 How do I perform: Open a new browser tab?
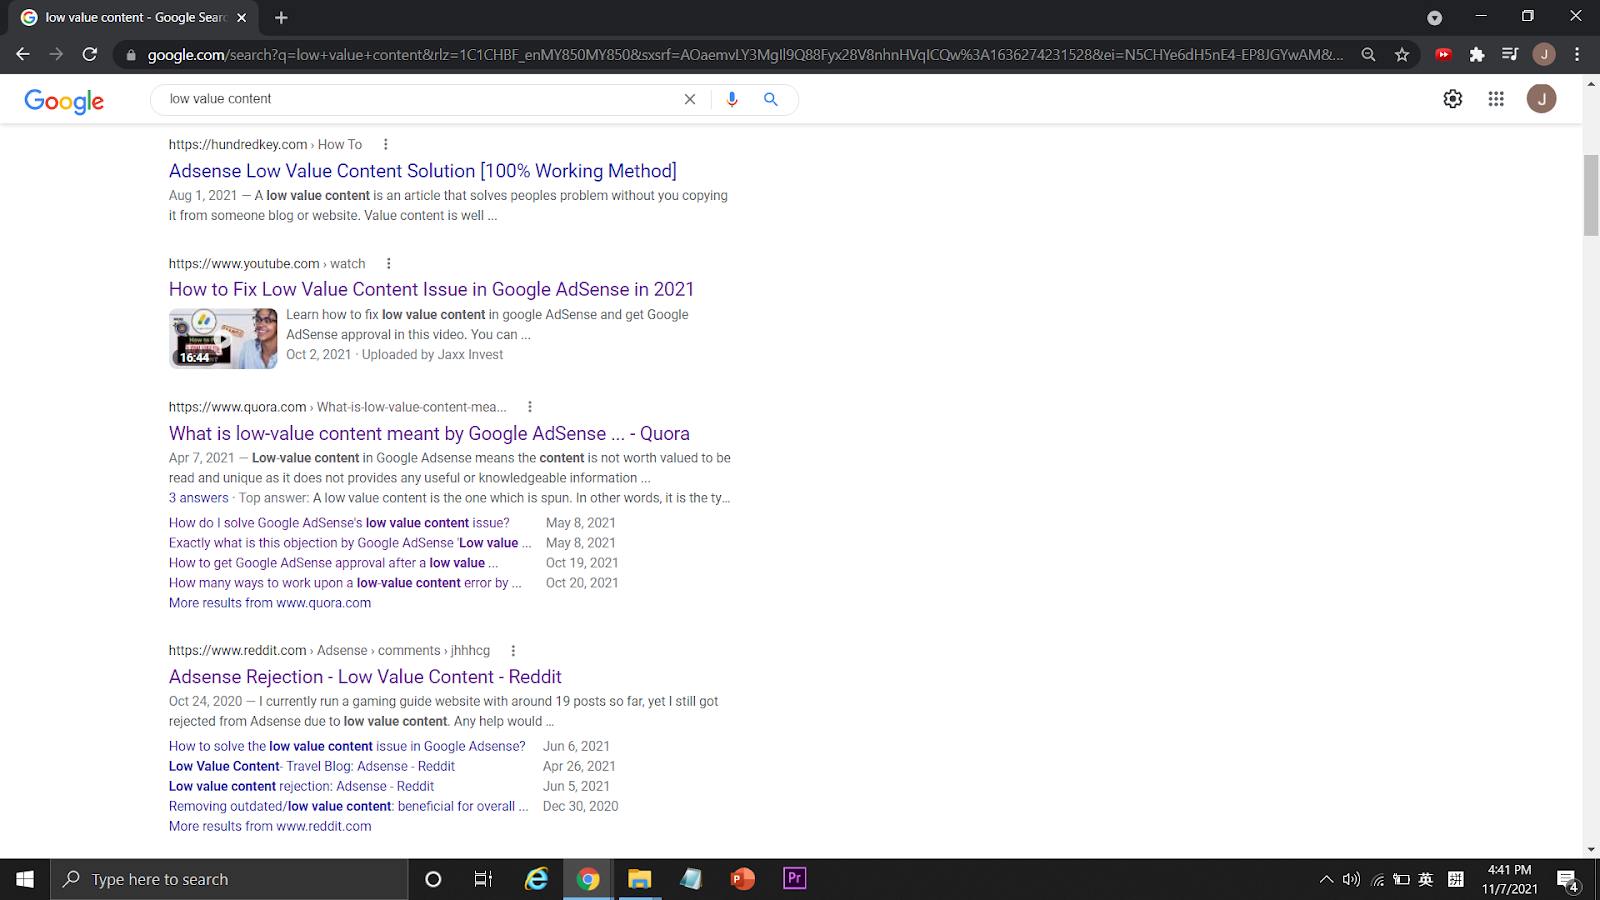coord(281,17)
